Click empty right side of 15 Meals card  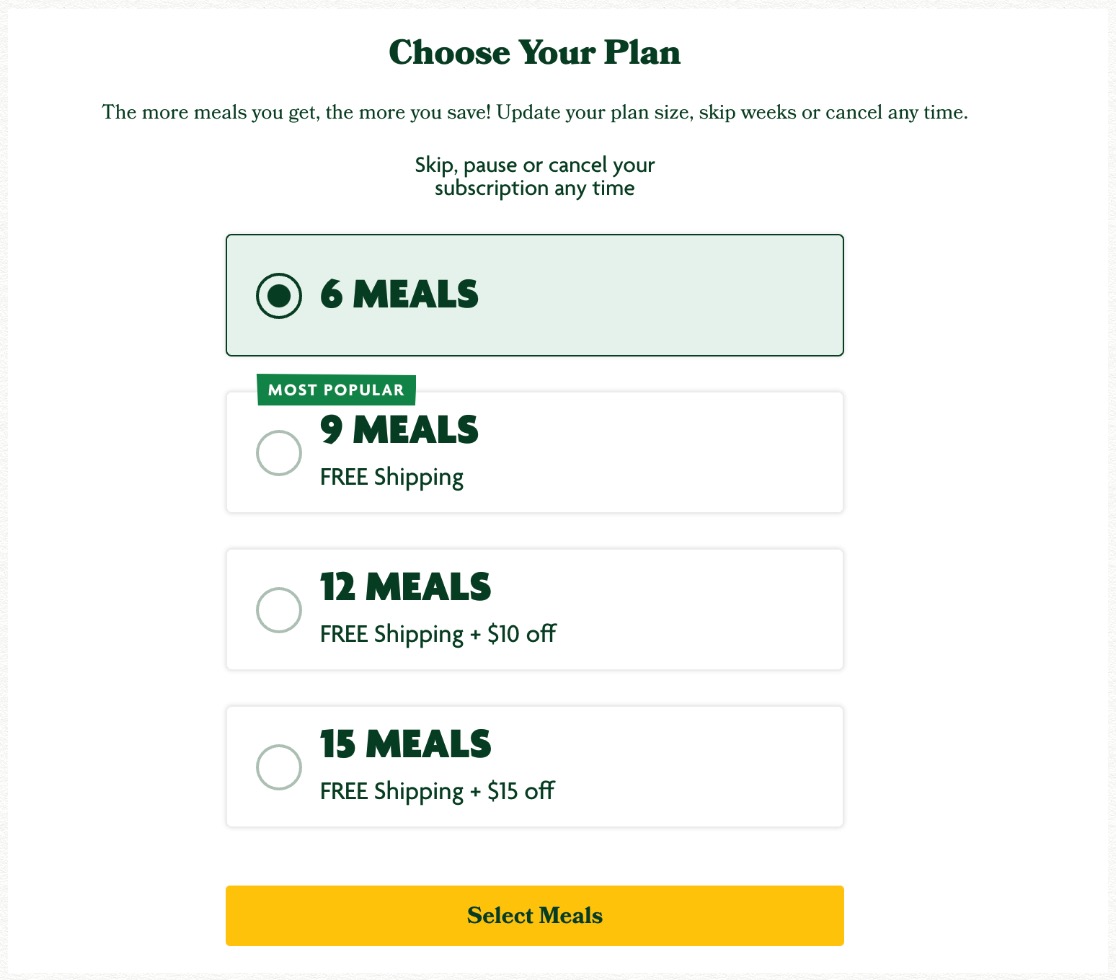click(x=720, y=767)
